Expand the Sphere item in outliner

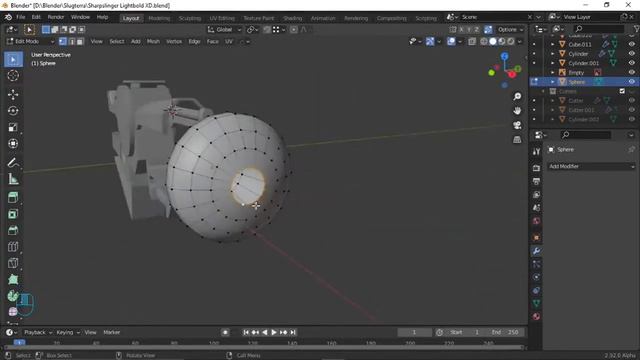coord(553,82)
